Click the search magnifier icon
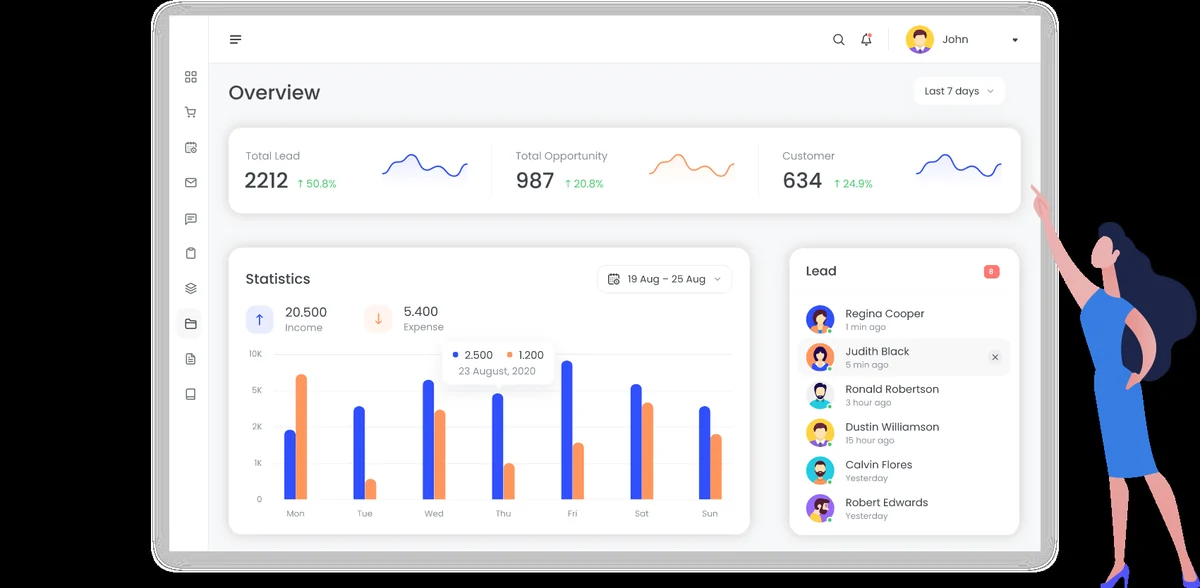Viewport: 1200px width, 588px height. point(839,40)
